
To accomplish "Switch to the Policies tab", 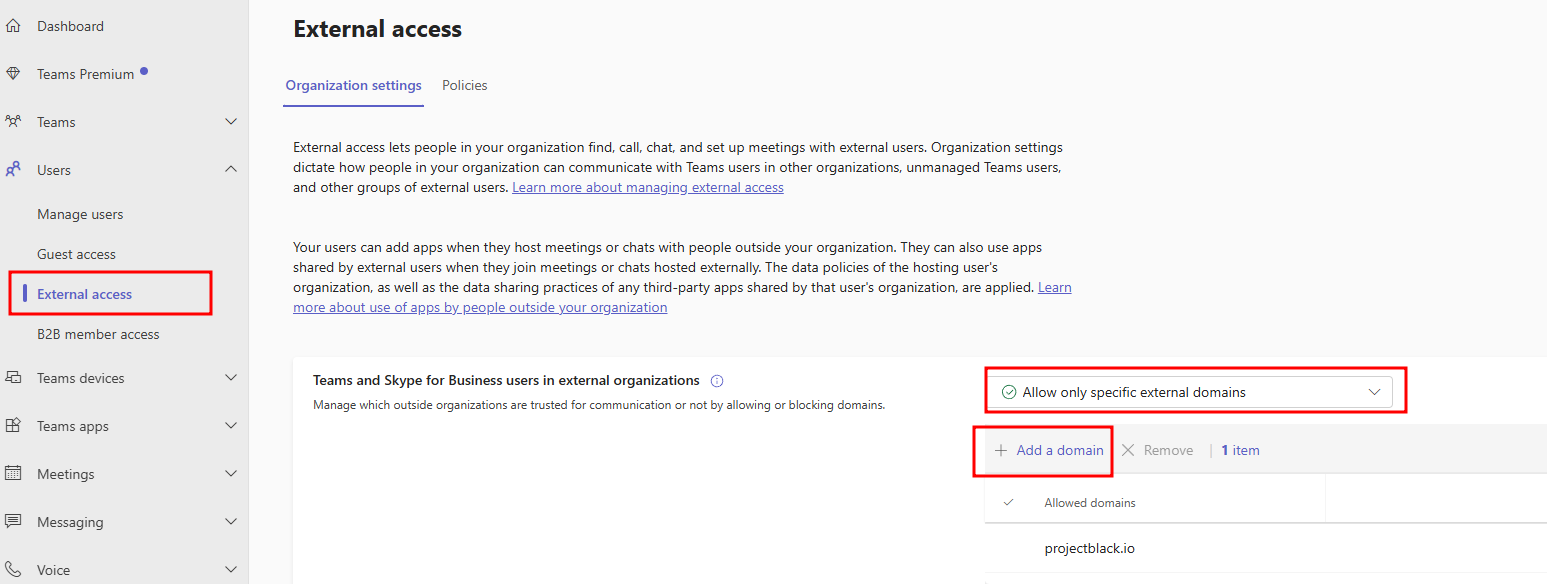I will [x=465, y=86].
